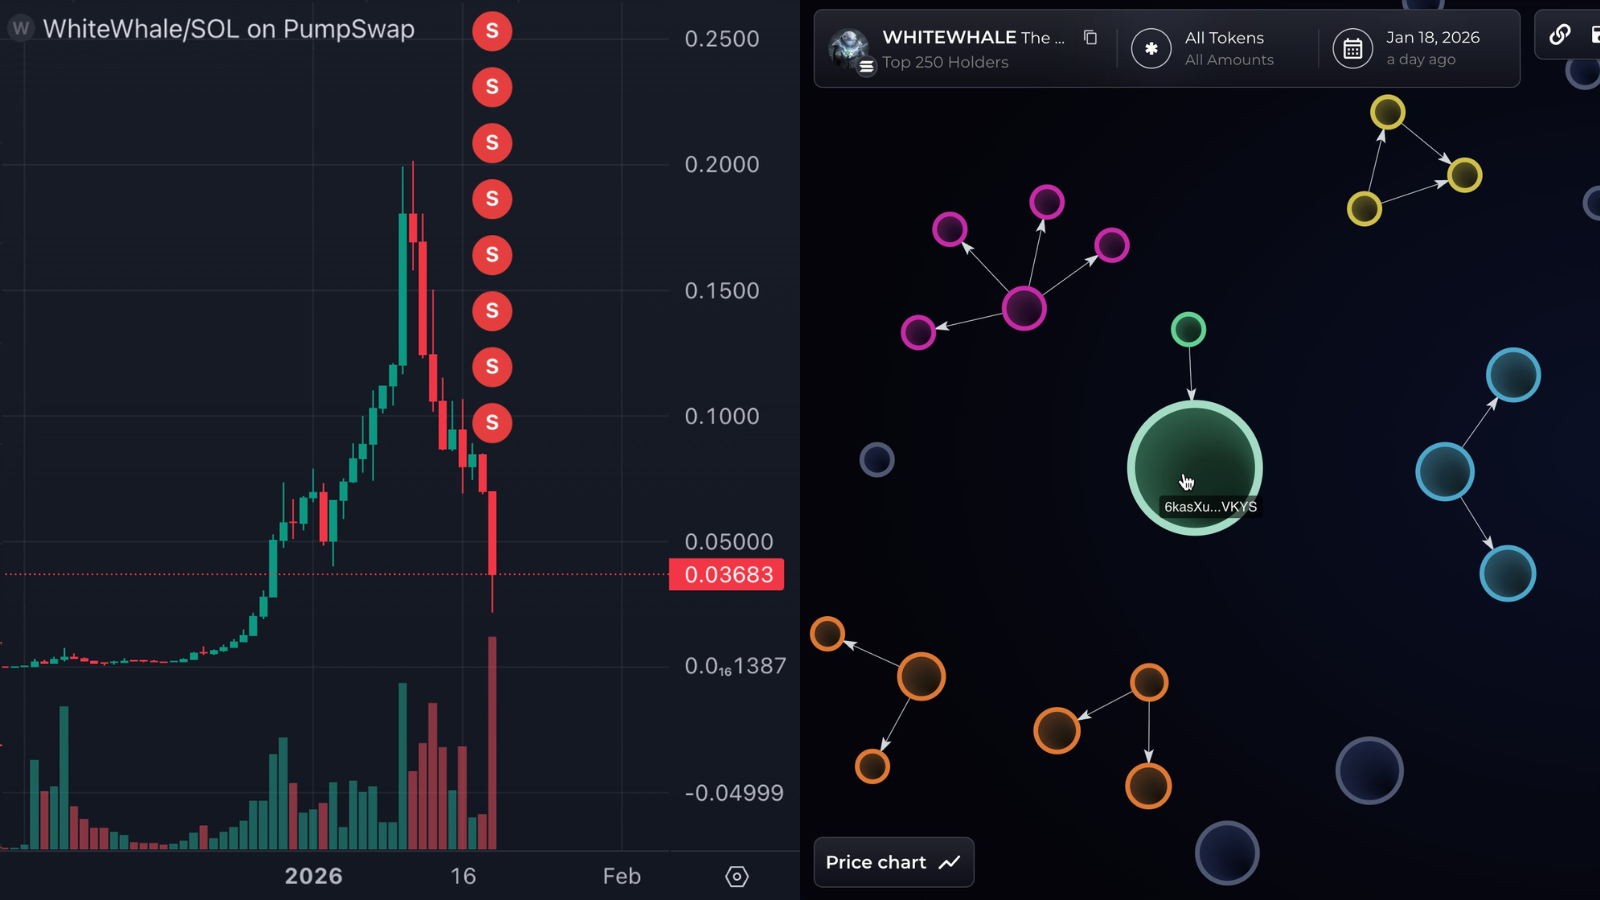Click the 6kasXu...VKYS address tooltip
The image size is (1600, 900).
coord(1210,507)
